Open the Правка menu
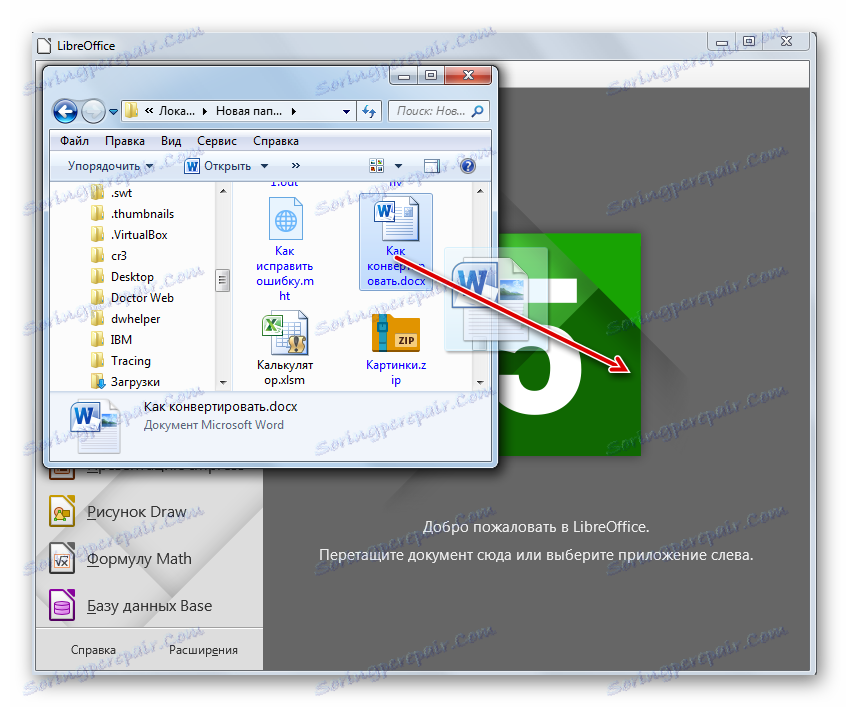Viewport: 849px width, 707px height. click(125, 141)
